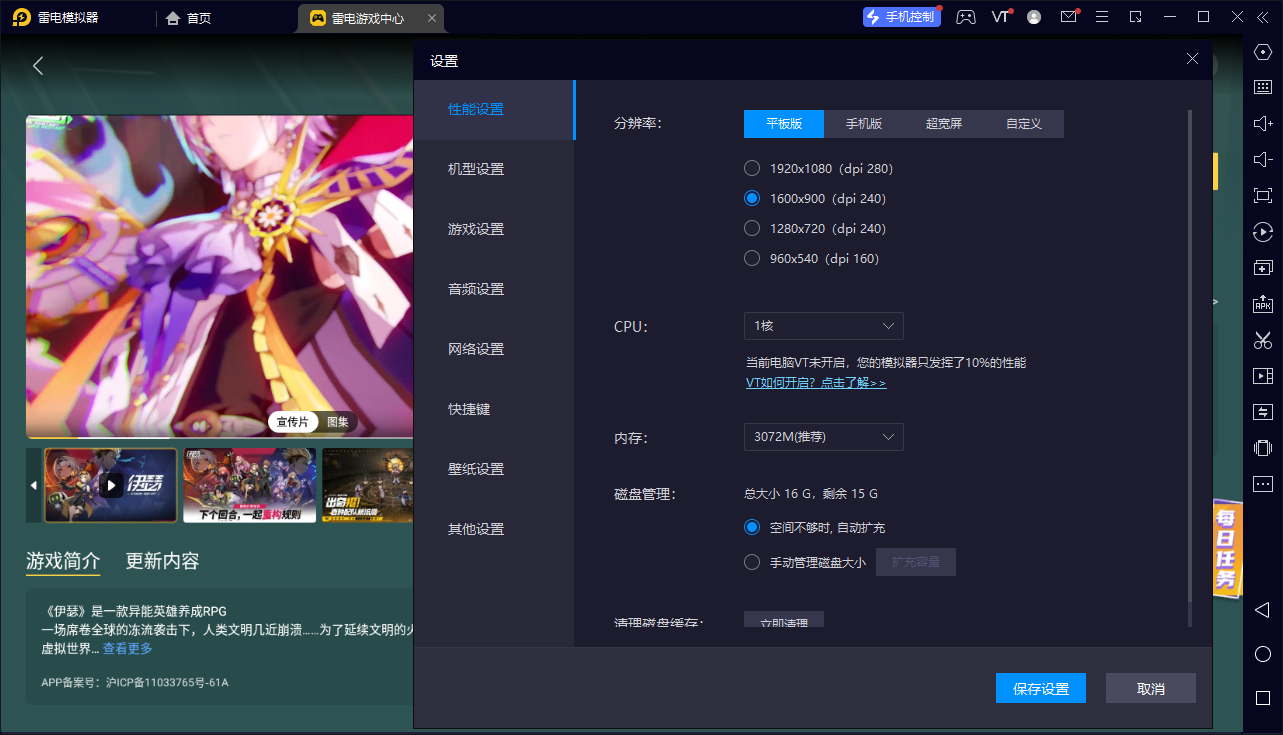1283x735 pixels.
Task: Click the 保存设置 button
Action: point(1041,688)
